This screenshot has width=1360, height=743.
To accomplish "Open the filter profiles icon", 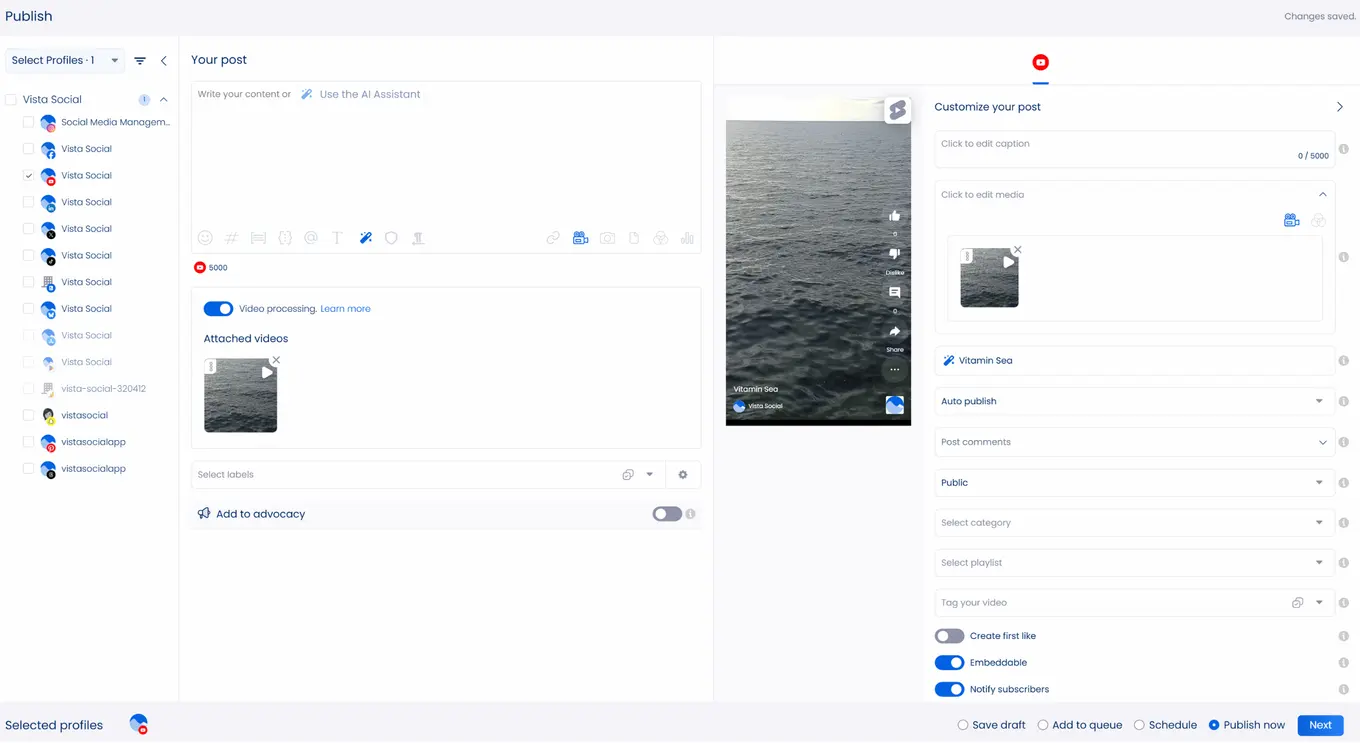I will 140,61.
